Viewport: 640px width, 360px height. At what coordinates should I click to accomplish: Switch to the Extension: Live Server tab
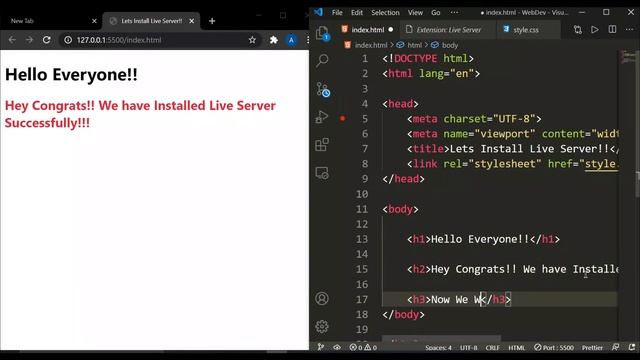[448, 29]
